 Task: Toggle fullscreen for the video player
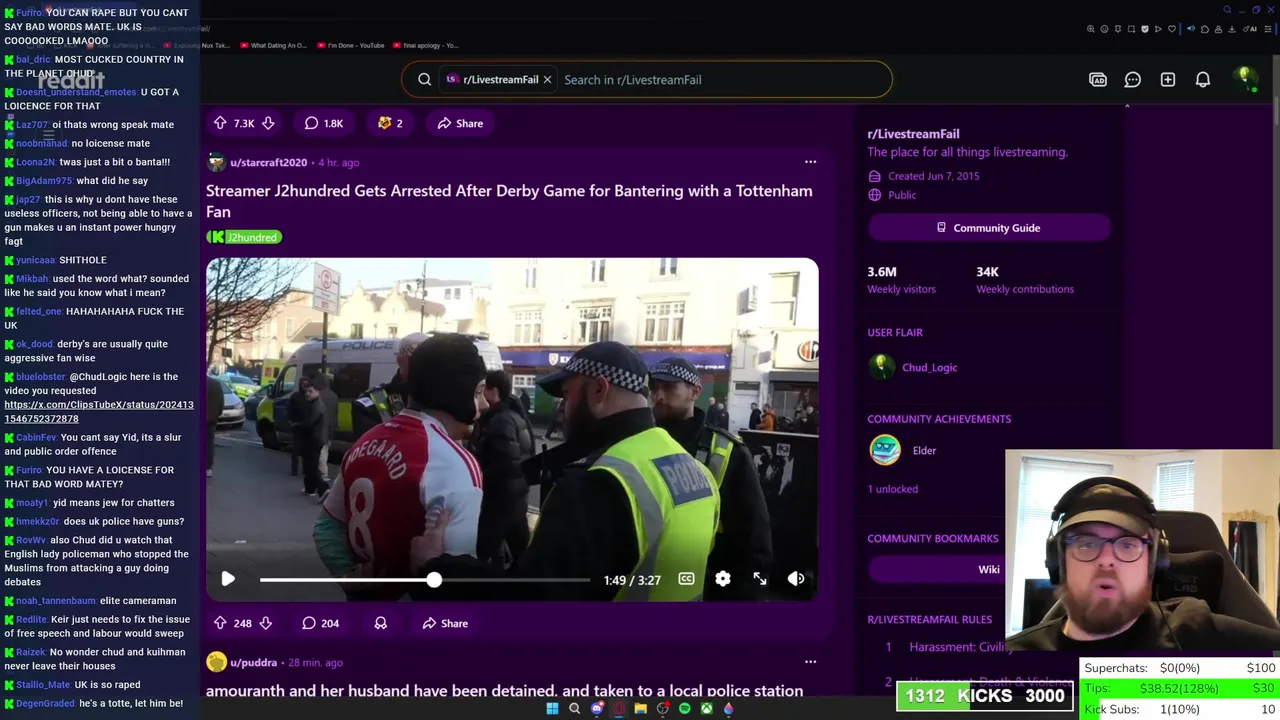[x=760, y=579]
